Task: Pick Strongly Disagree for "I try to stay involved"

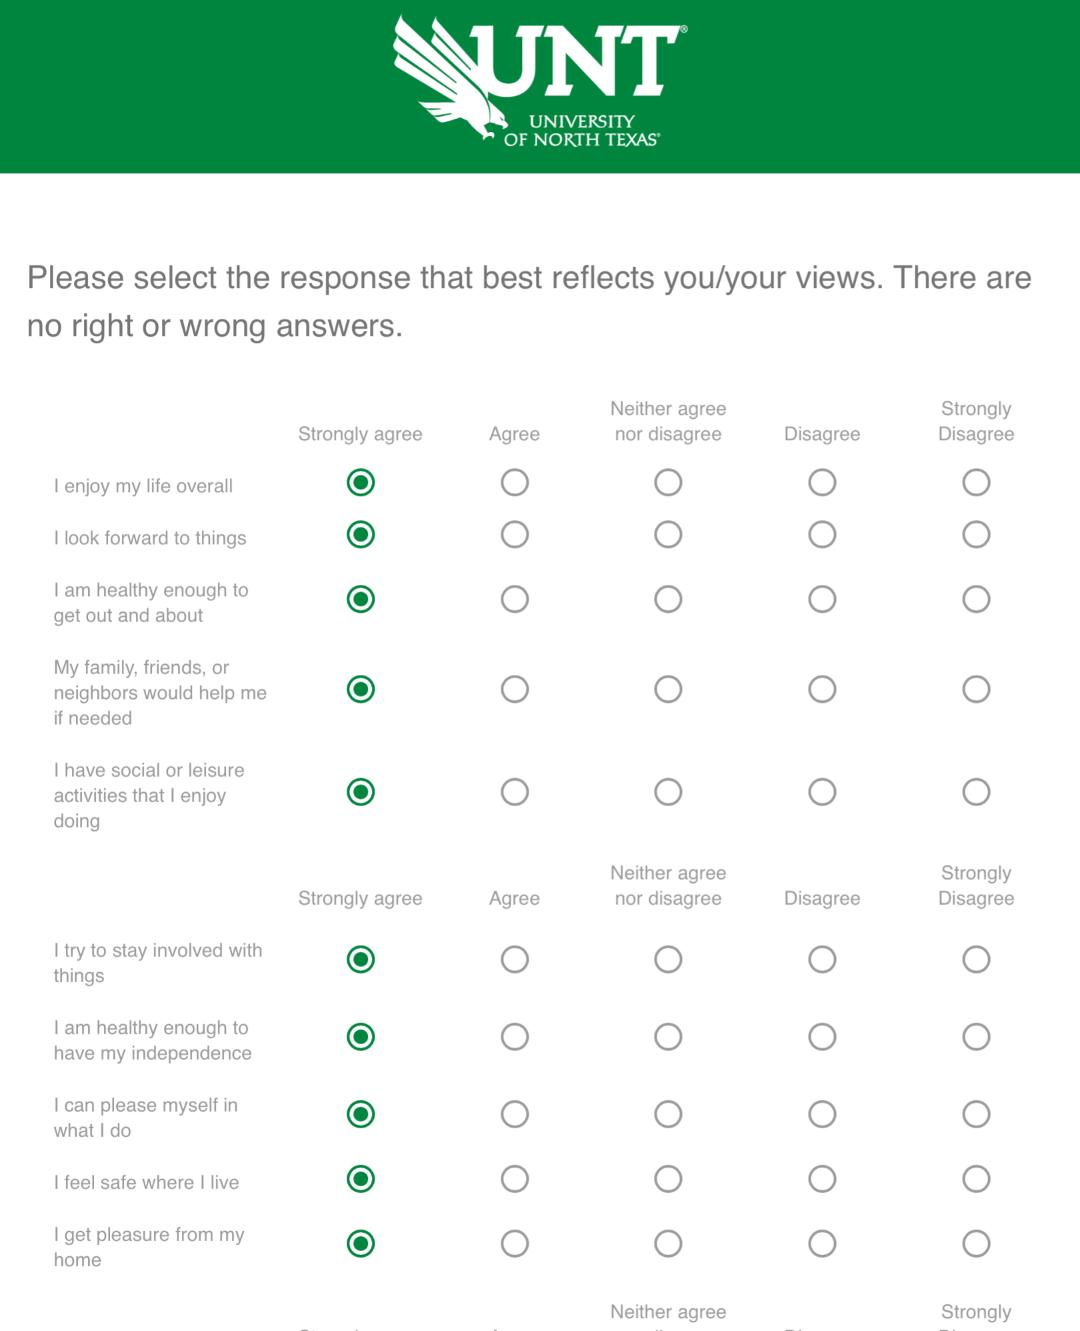Action: click(976, 960)
